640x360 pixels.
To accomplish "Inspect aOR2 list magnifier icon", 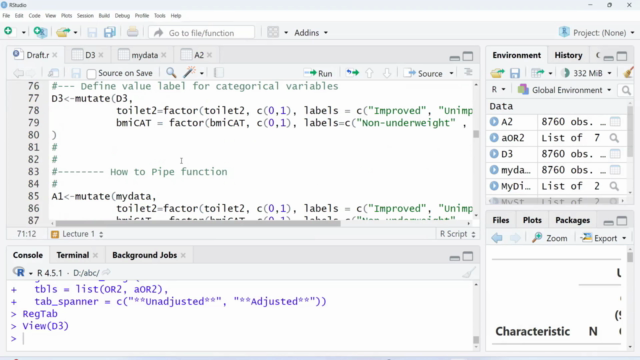I will tap(614, 138).
